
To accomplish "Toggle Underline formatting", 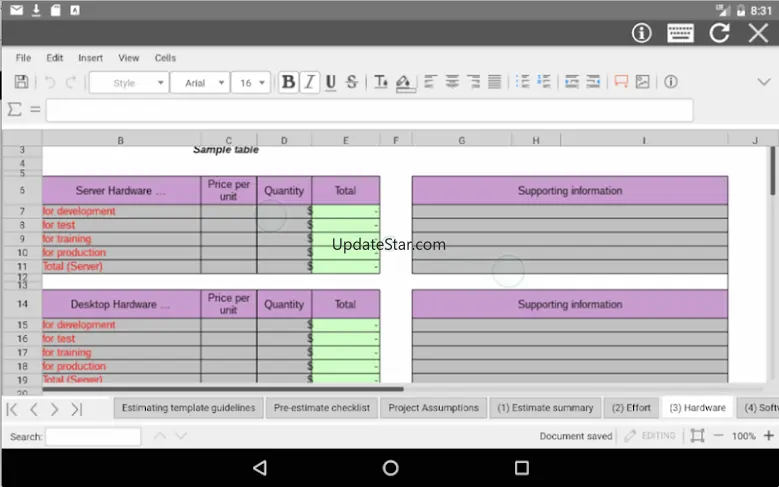I will (331, 83).
